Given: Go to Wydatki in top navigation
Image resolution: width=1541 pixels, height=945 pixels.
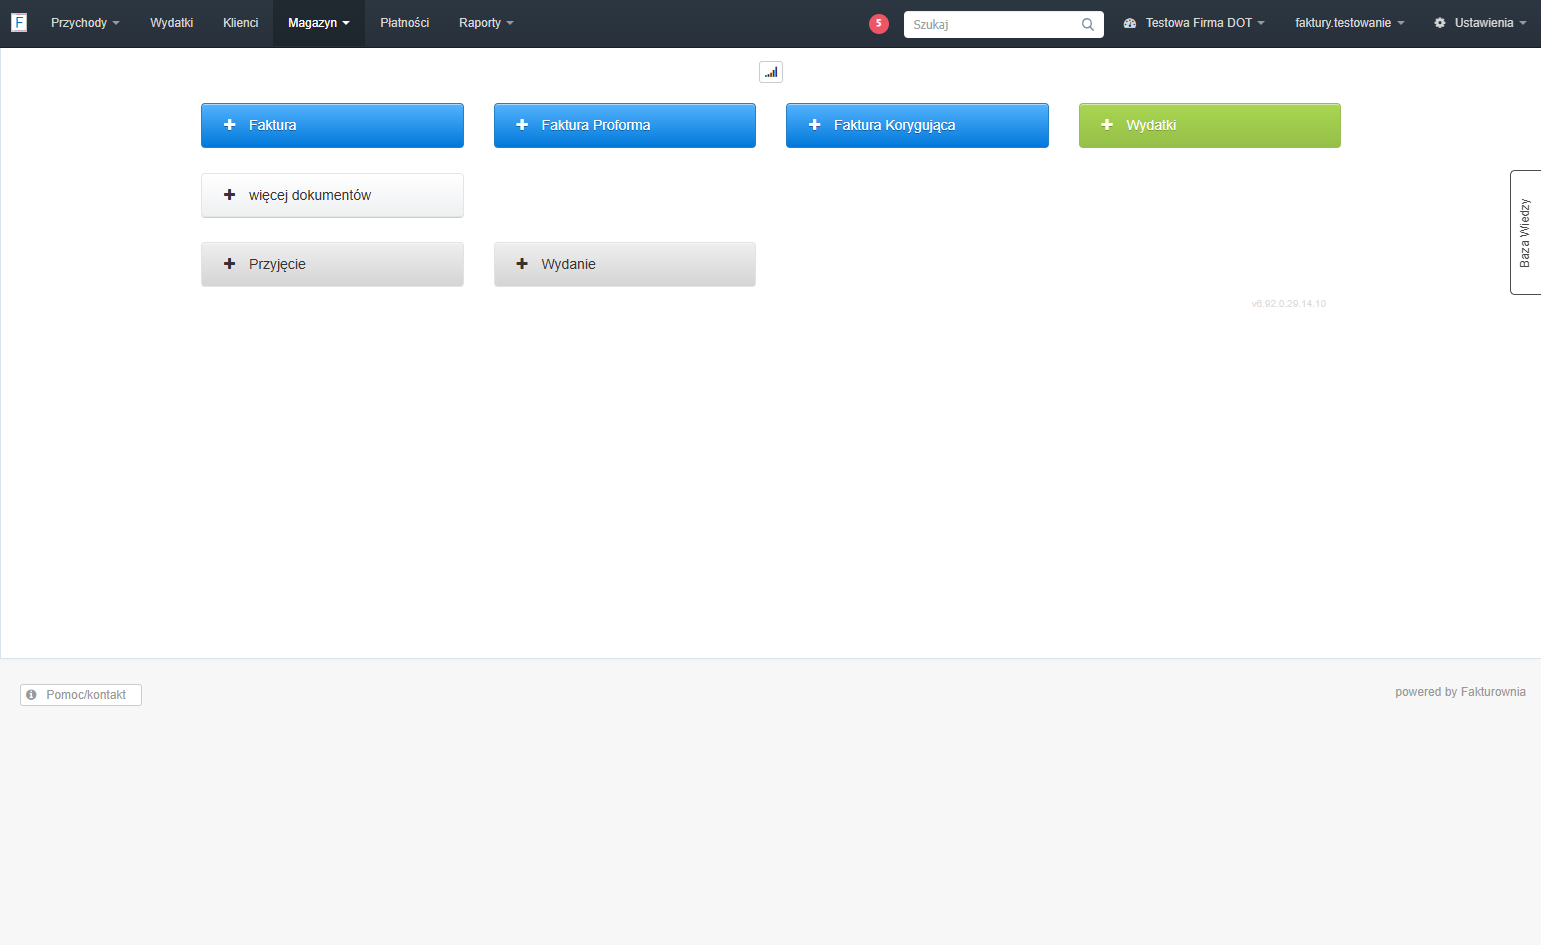Looking at the screenshot, I should pyautogui.click(x=172, y=23).
